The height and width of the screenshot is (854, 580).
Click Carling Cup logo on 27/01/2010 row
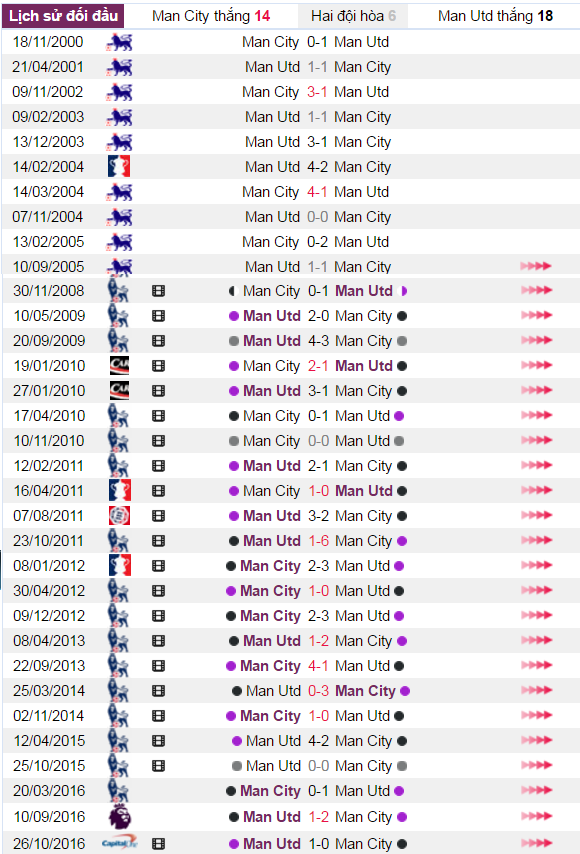119,391
